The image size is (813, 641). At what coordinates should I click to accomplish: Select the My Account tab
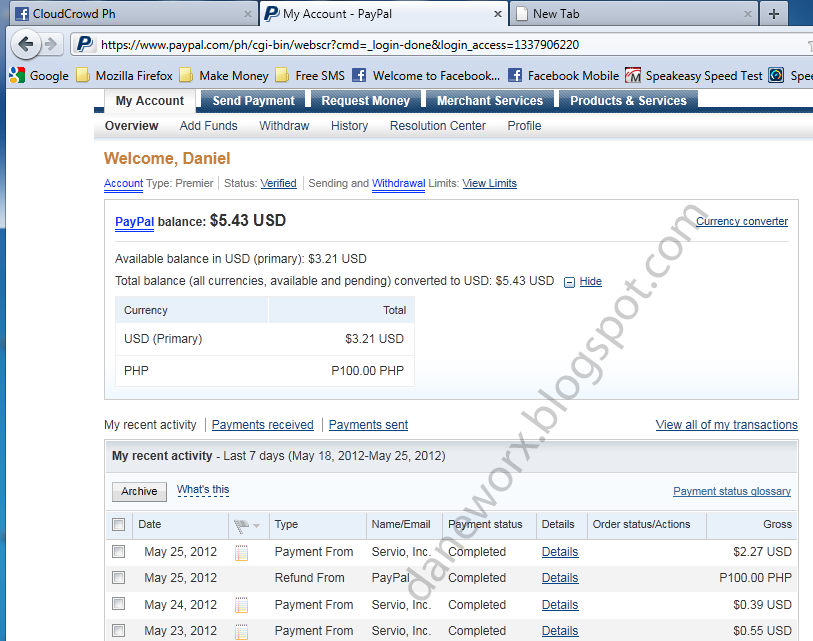149,101
